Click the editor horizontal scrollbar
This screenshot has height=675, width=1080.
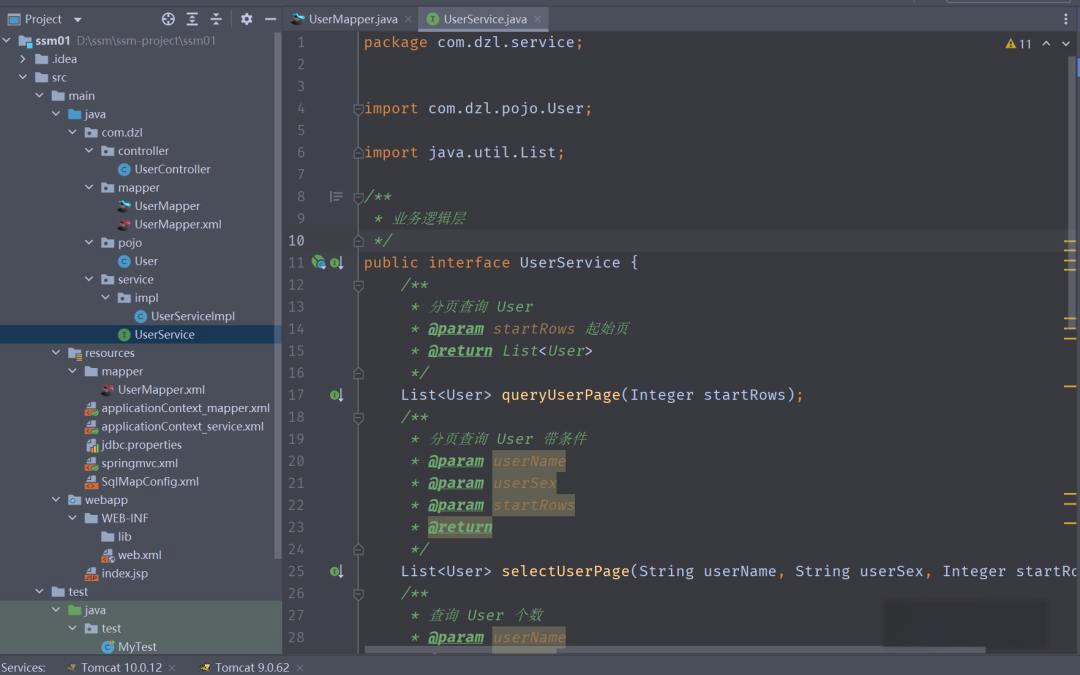coord(674,650)
